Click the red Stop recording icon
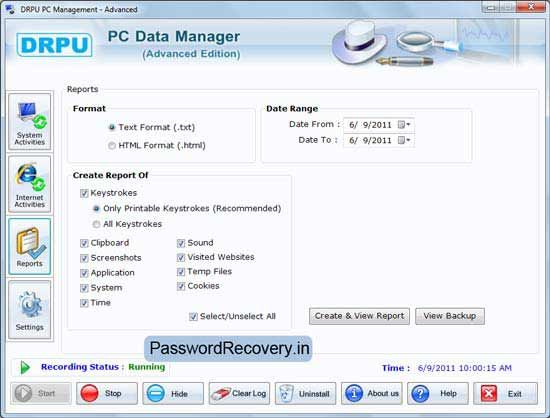The height and width of the screenshot is (418, 550). coord(89,393)
